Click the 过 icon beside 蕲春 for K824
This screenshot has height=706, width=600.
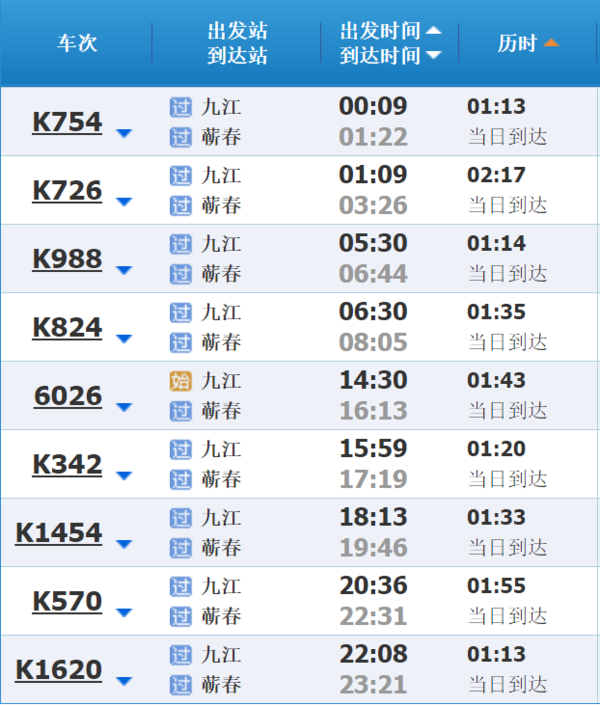(x=180, y=342)
